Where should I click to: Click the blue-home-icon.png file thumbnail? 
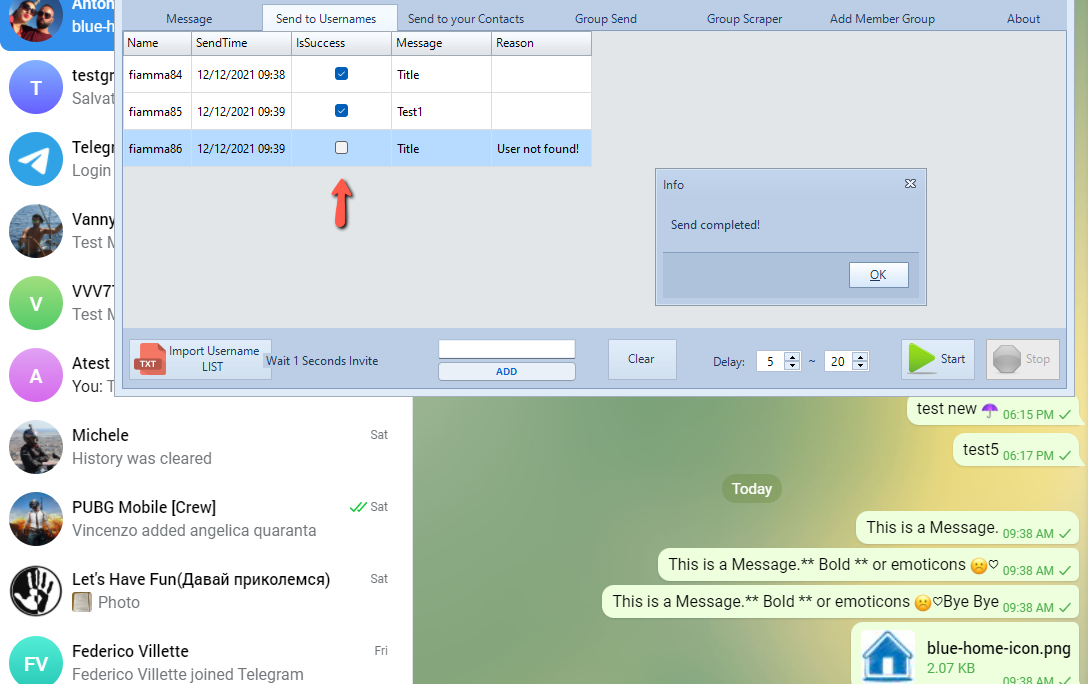(888, 655)
